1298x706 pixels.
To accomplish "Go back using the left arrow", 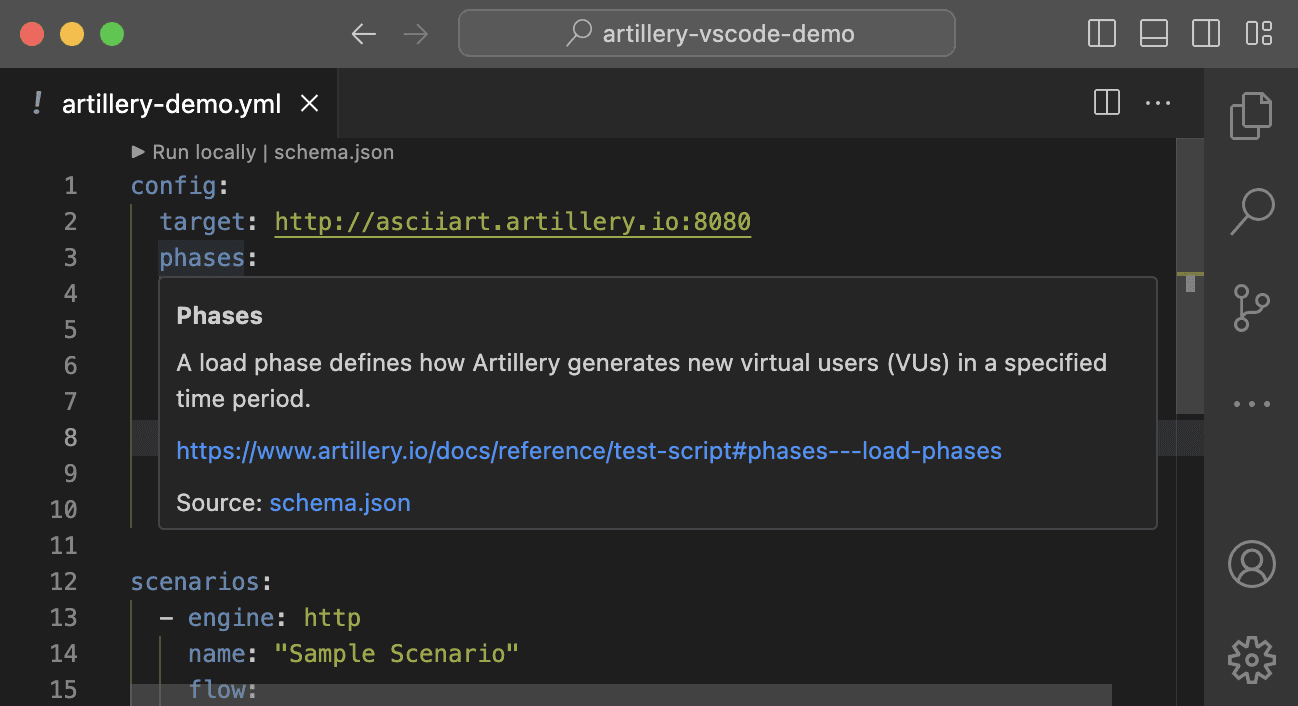I will [x=363, y=34].
